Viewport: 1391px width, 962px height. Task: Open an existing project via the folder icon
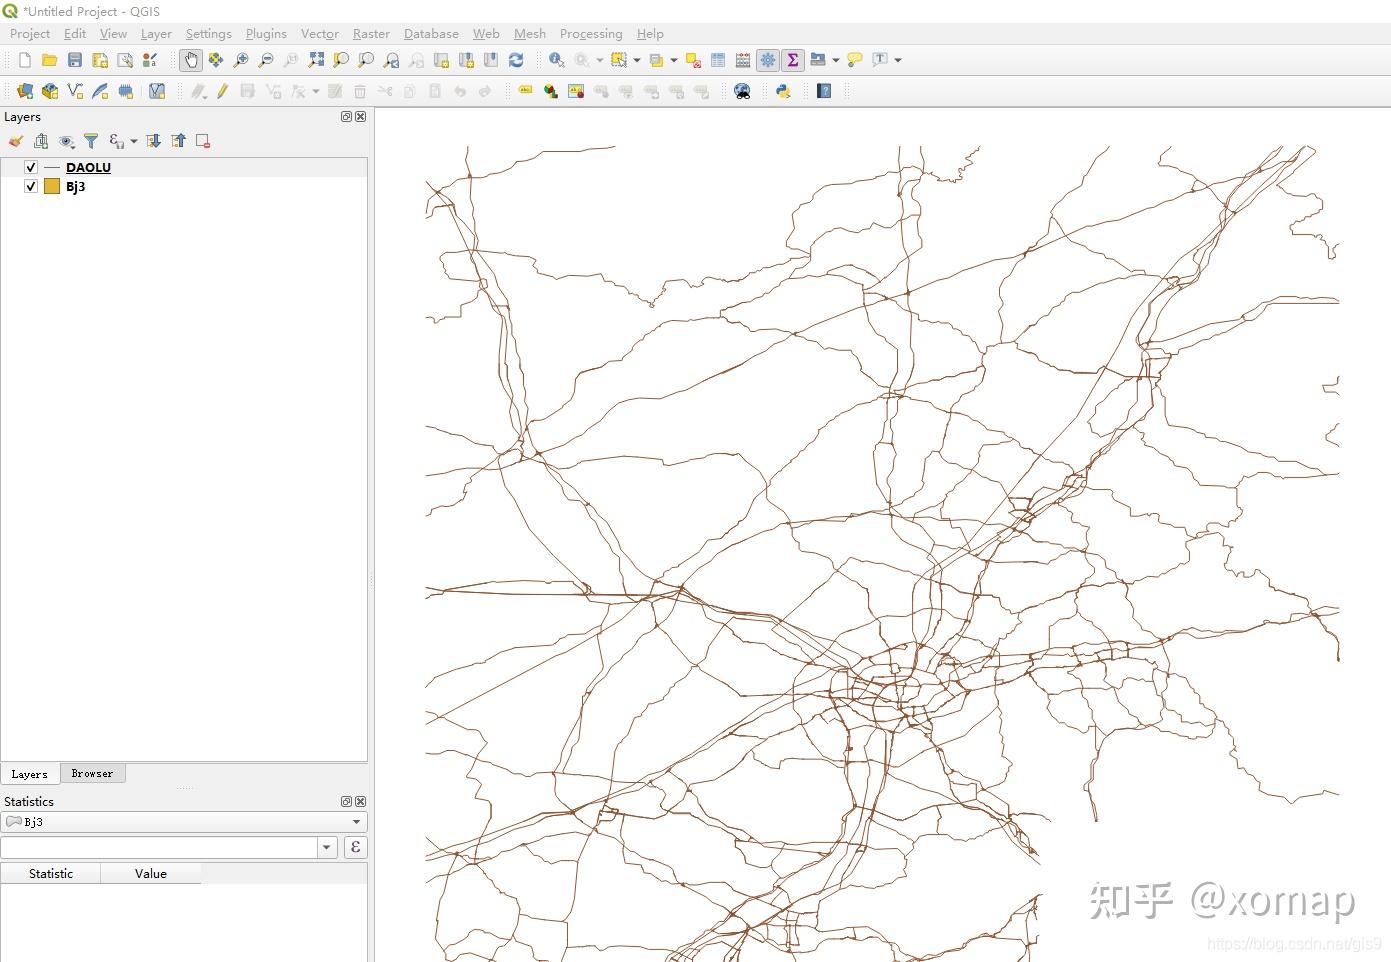tap(49, 60)
